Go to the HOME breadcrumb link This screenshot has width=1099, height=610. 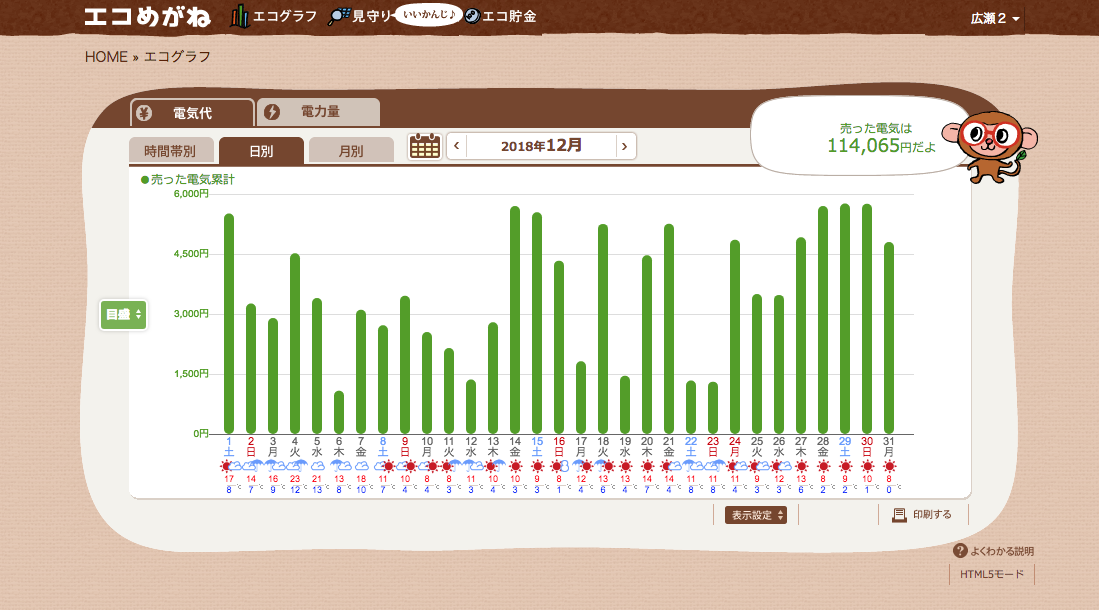point(106,57)
